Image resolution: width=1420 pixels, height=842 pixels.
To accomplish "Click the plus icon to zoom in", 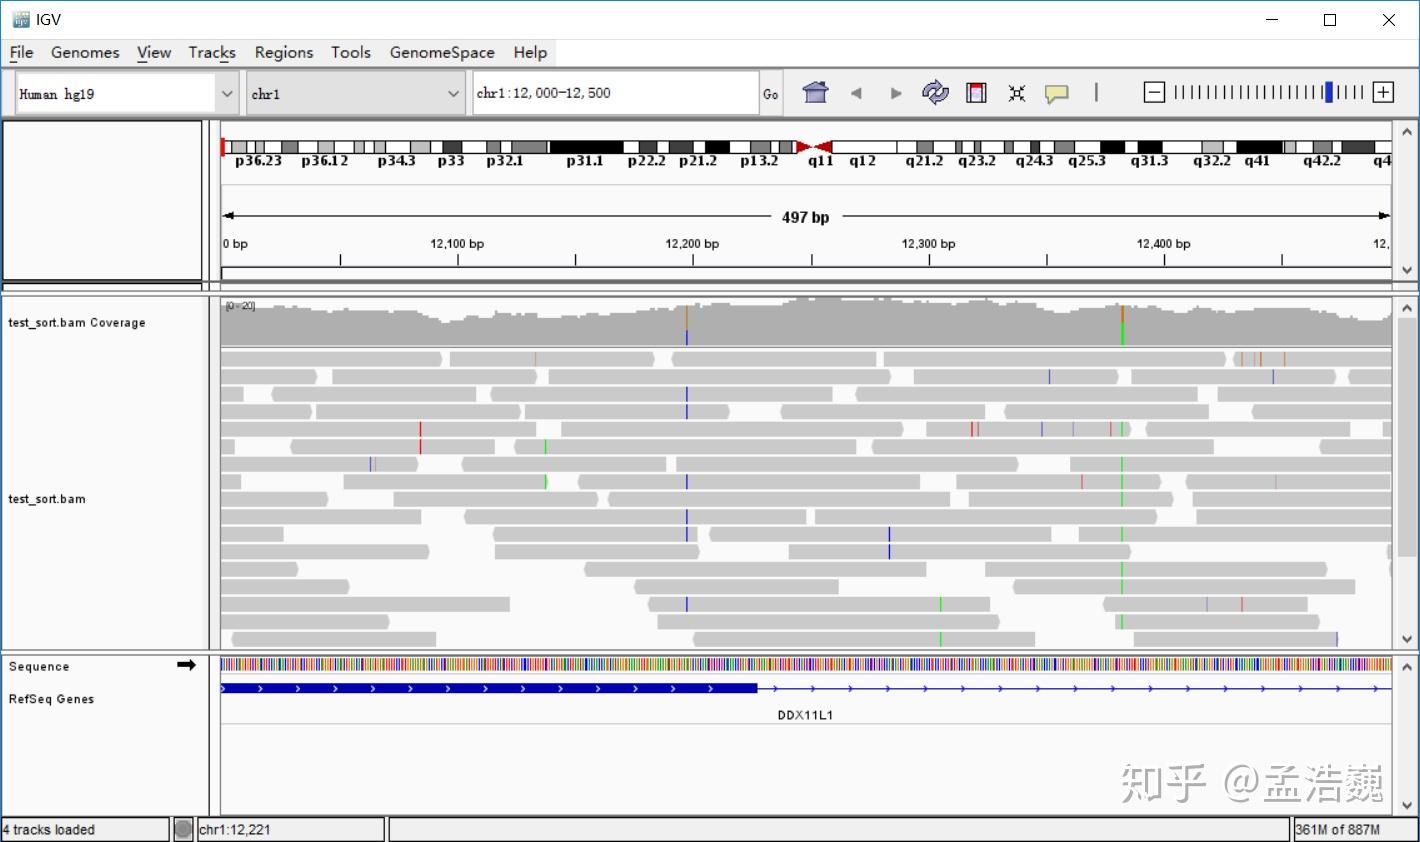I will coord(1382,91).
